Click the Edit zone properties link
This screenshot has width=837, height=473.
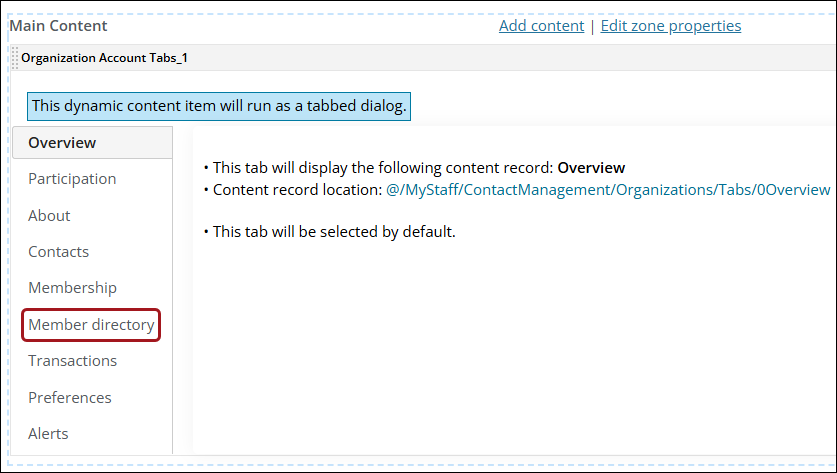(670, 26)
